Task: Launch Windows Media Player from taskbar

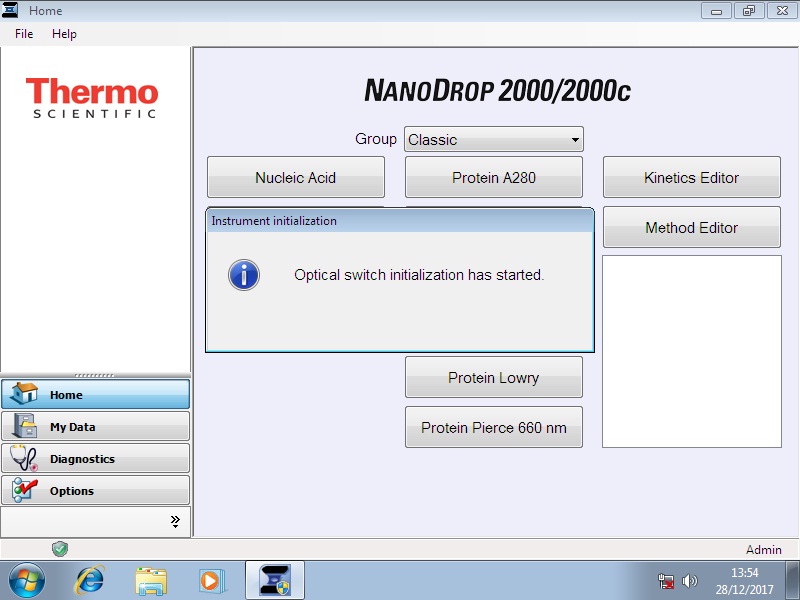Action: [211, 581]
